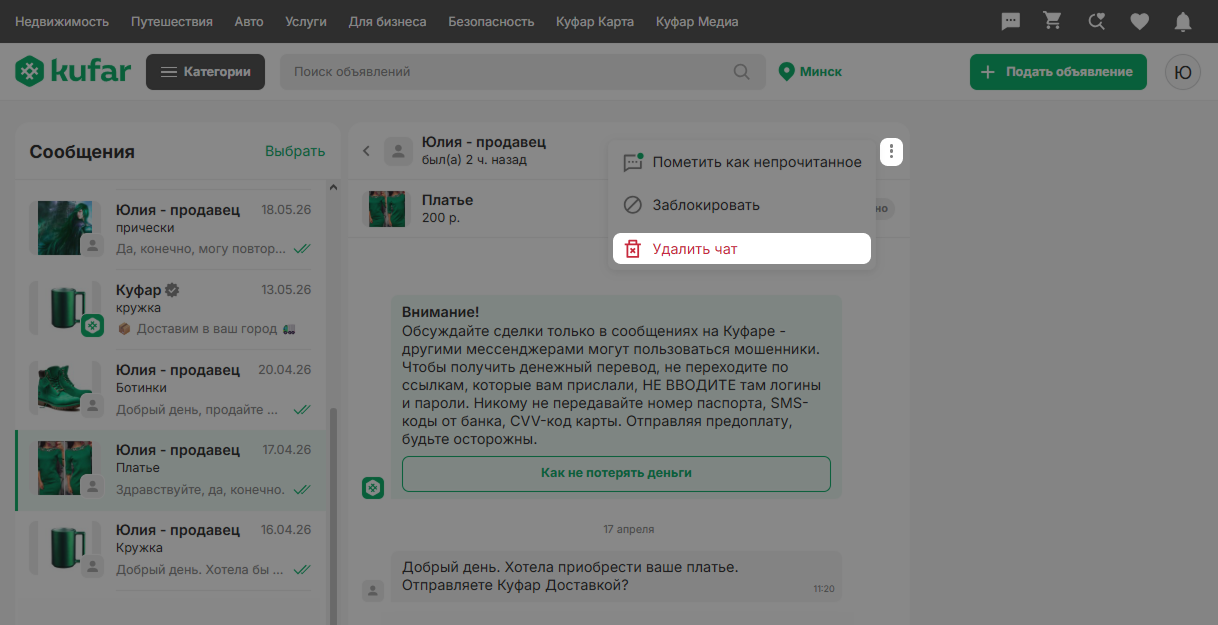1218x625 pixels.
Task: Open Для бизнеса link
Action: coord(387,21)
